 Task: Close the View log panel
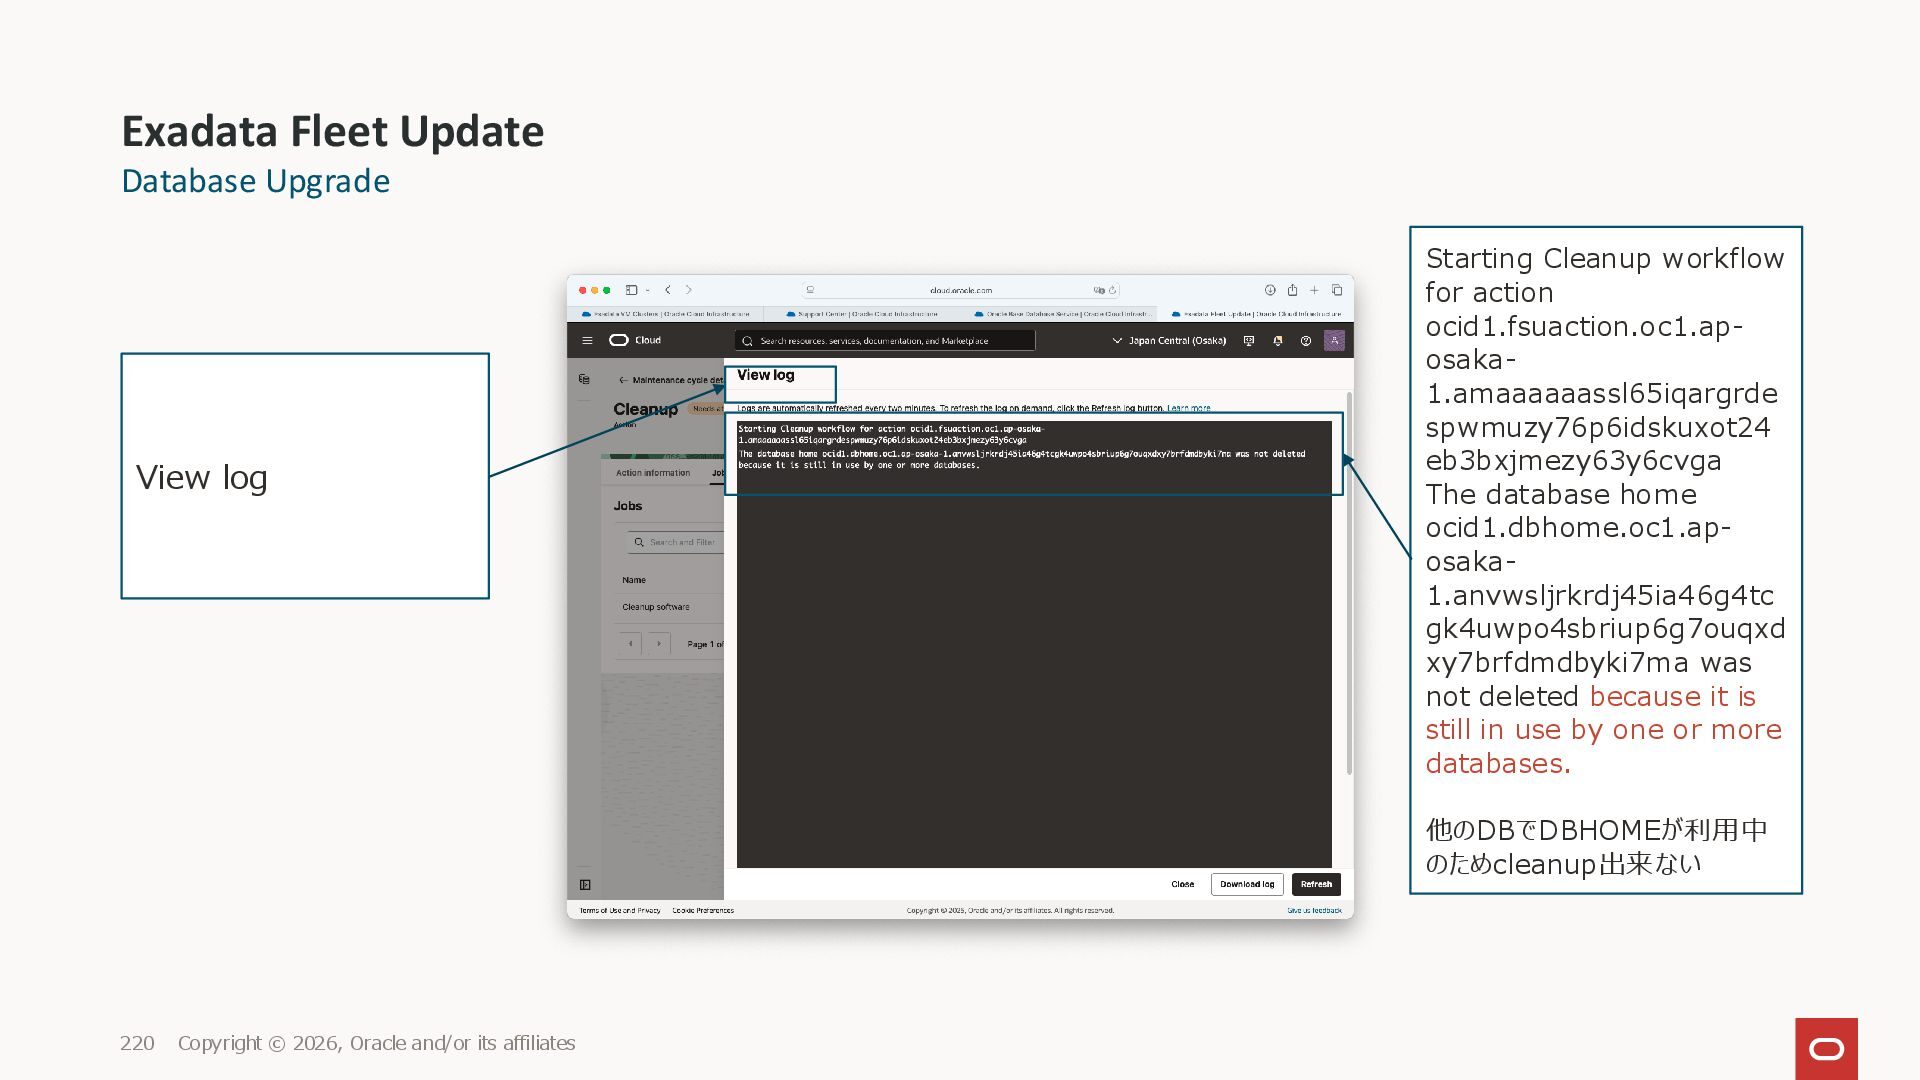click(x=1182, y=884)
